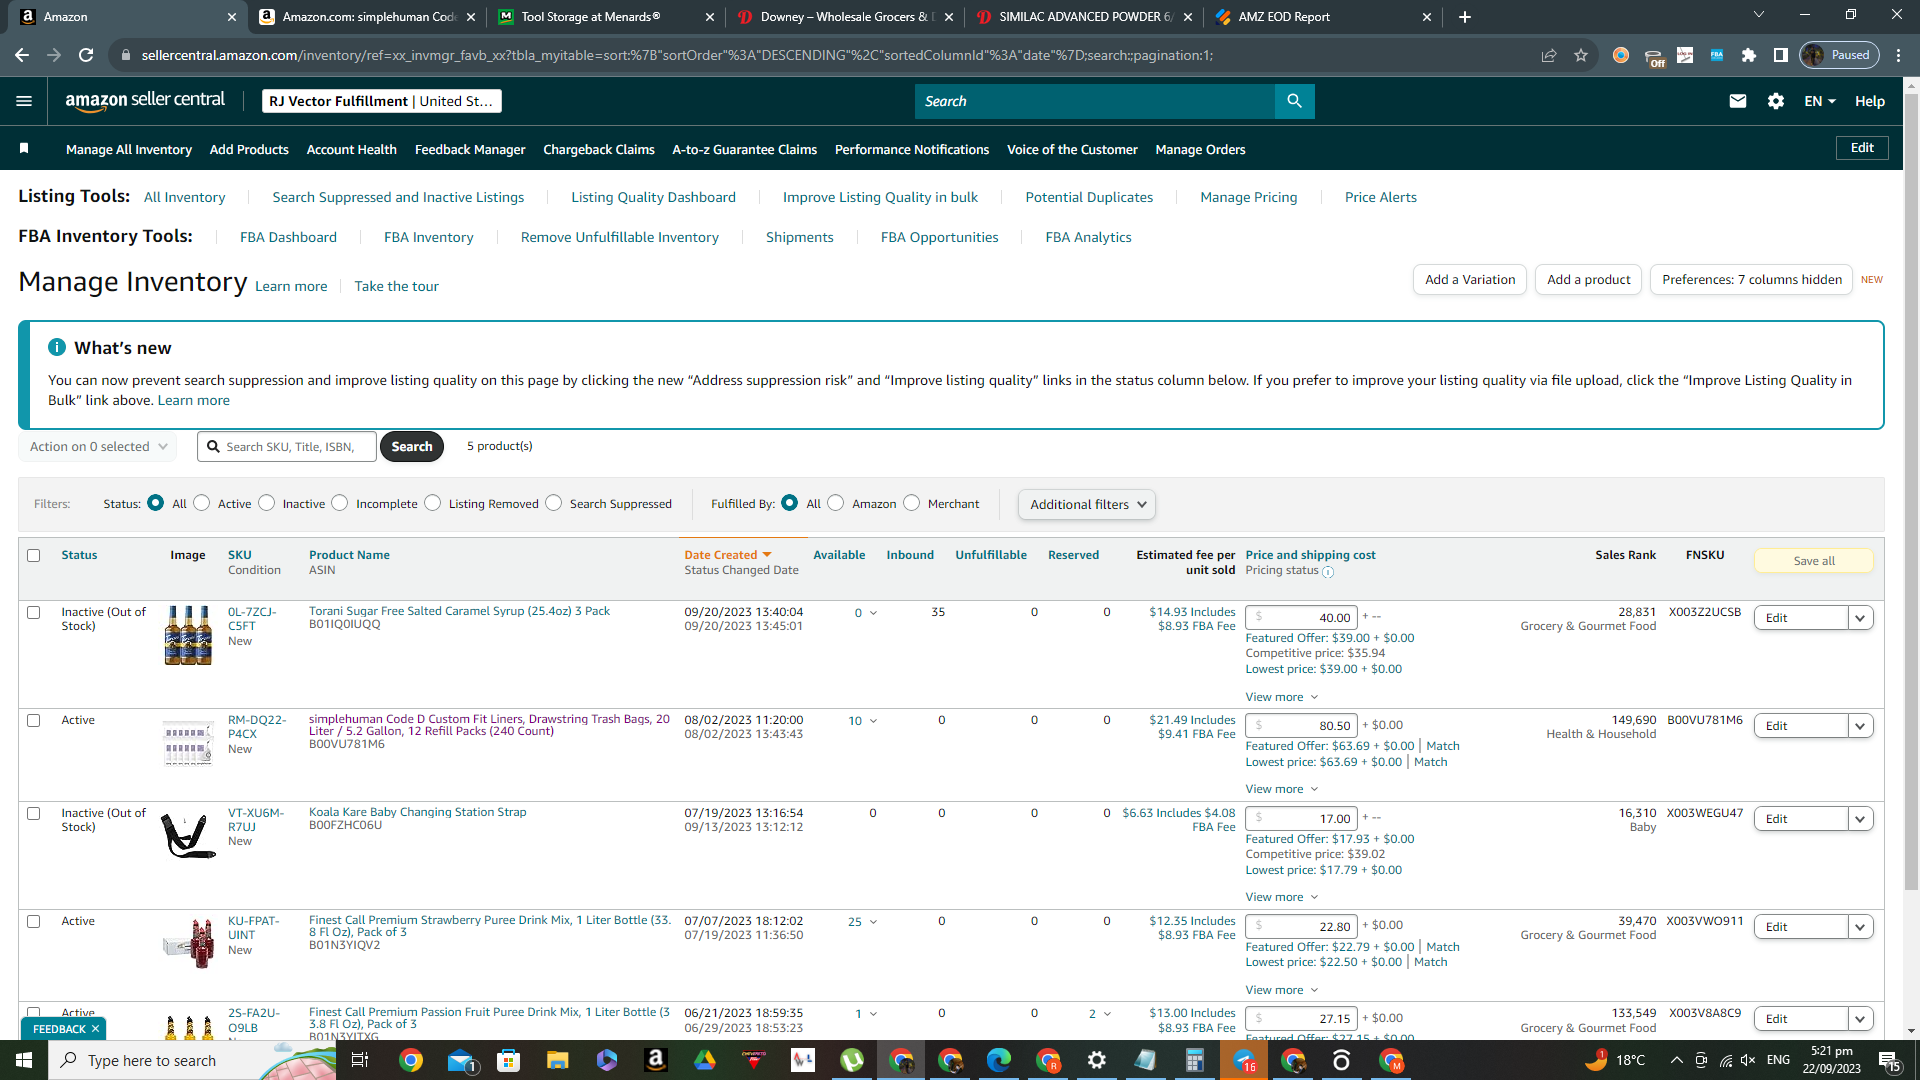This screenshot has height=1080, width=1920.
Task: Open Edit dropdown arrow for Koala Kare row
Action: pyautogui.click(x=1860, y=819)
